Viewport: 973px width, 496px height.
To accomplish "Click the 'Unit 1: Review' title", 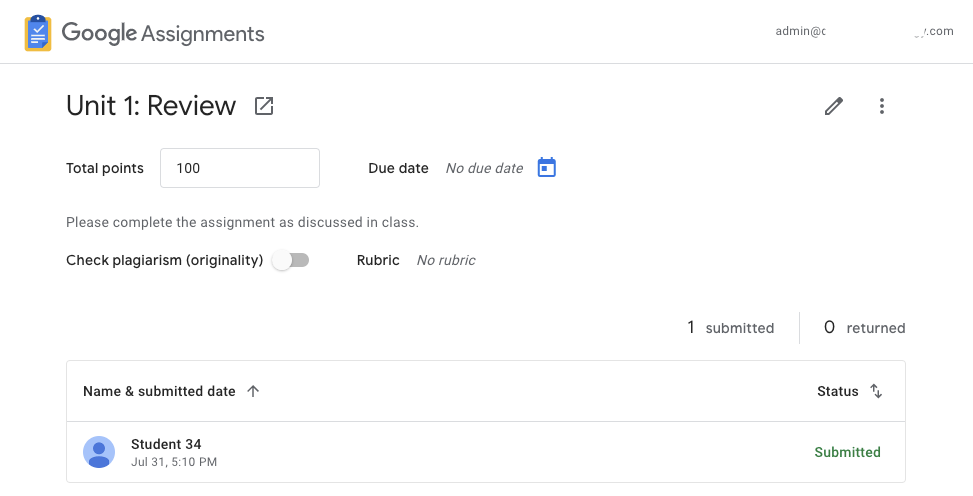I will tap(151, 106).
